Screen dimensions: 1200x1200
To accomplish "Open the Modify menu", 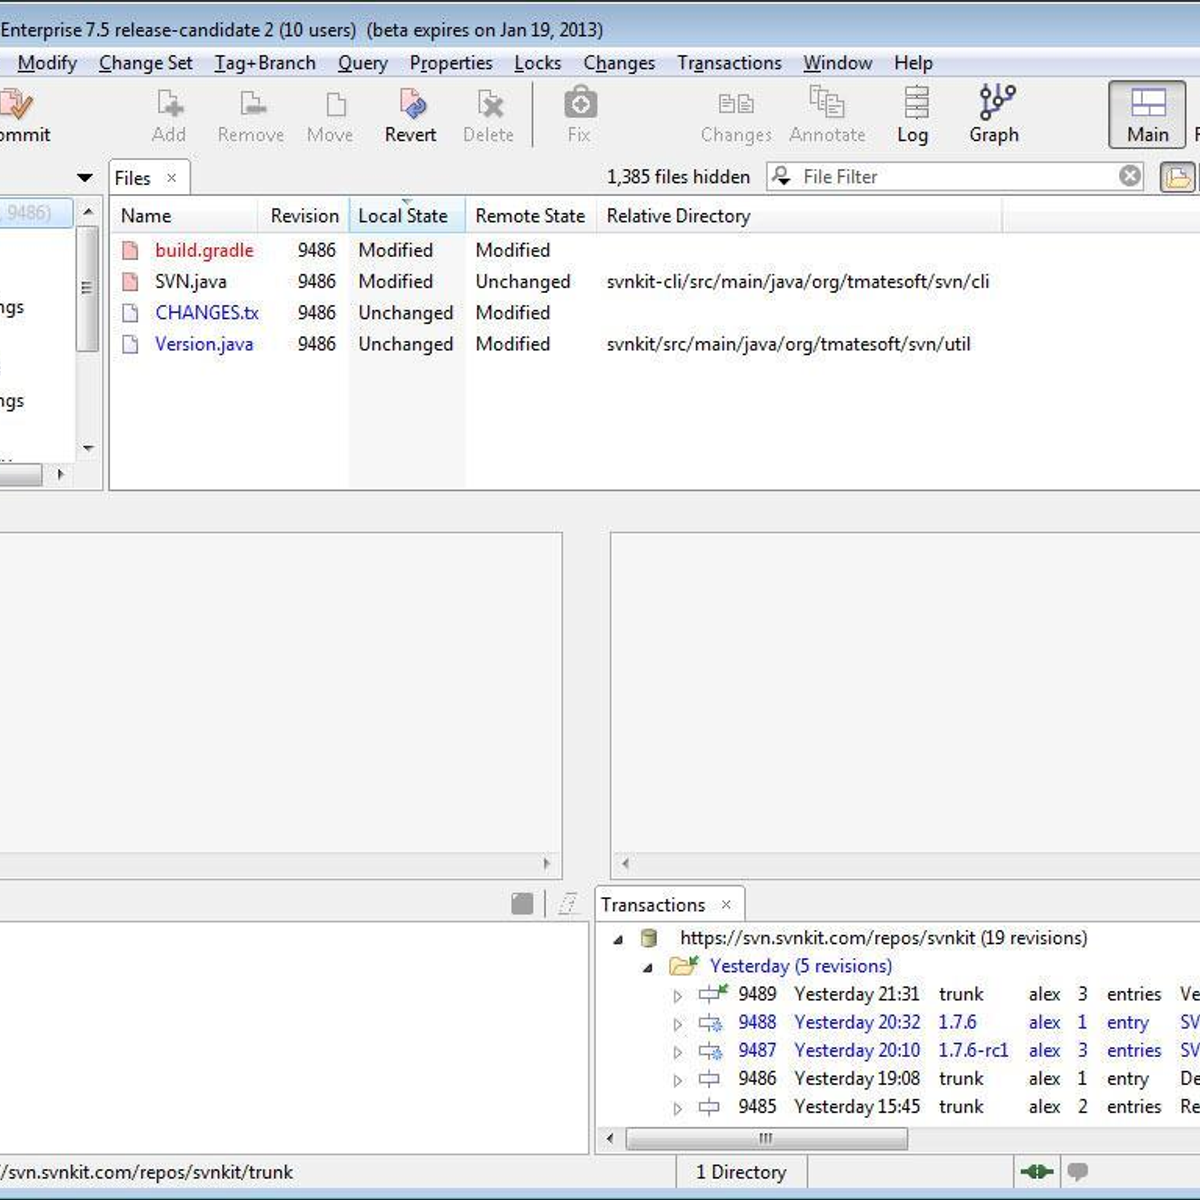I will pyautogui.click(x=47, y=63).
